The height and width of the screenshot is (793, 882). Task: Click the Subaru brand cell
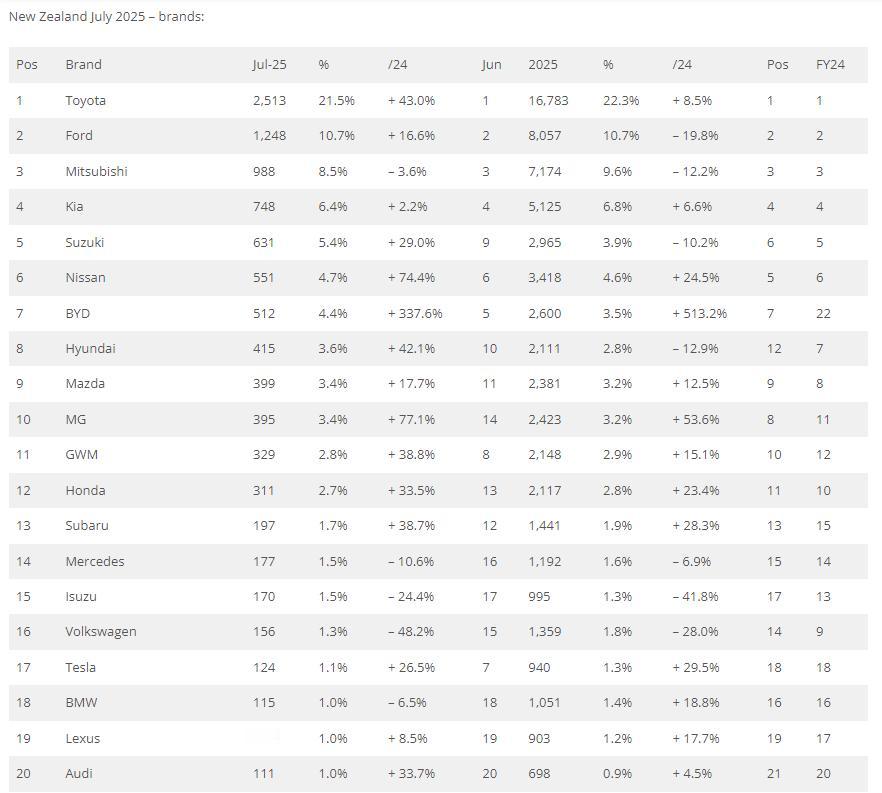pos(87,526)
